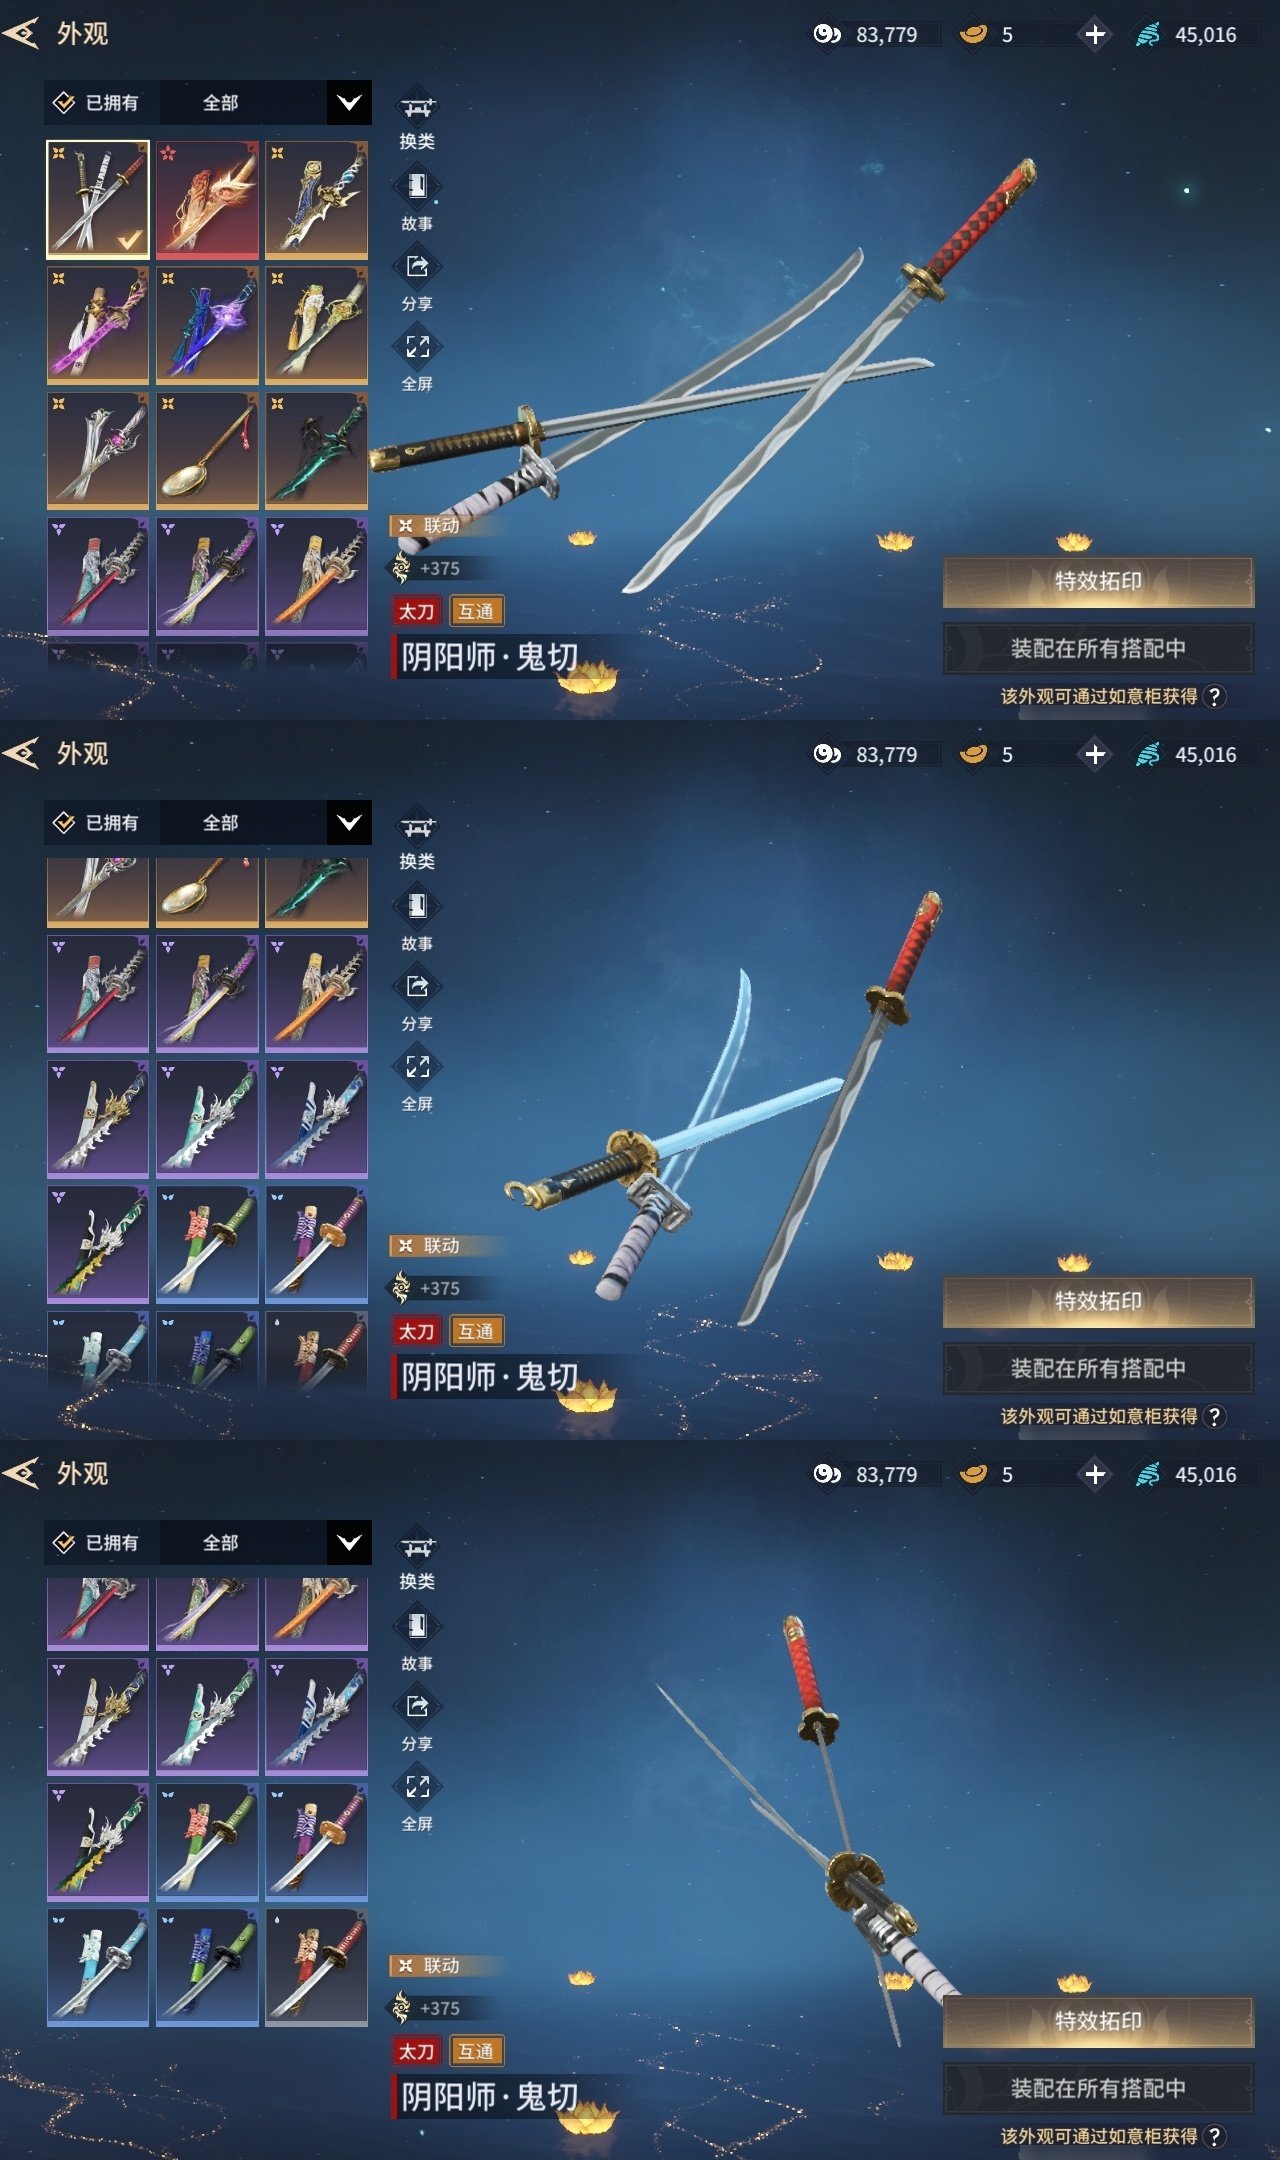The height and width of the screenshot is (2160, 1280).
Task: Expand the 全部 dropdown in the blue-bladed katana screen
Action: [x=349, y=822]
